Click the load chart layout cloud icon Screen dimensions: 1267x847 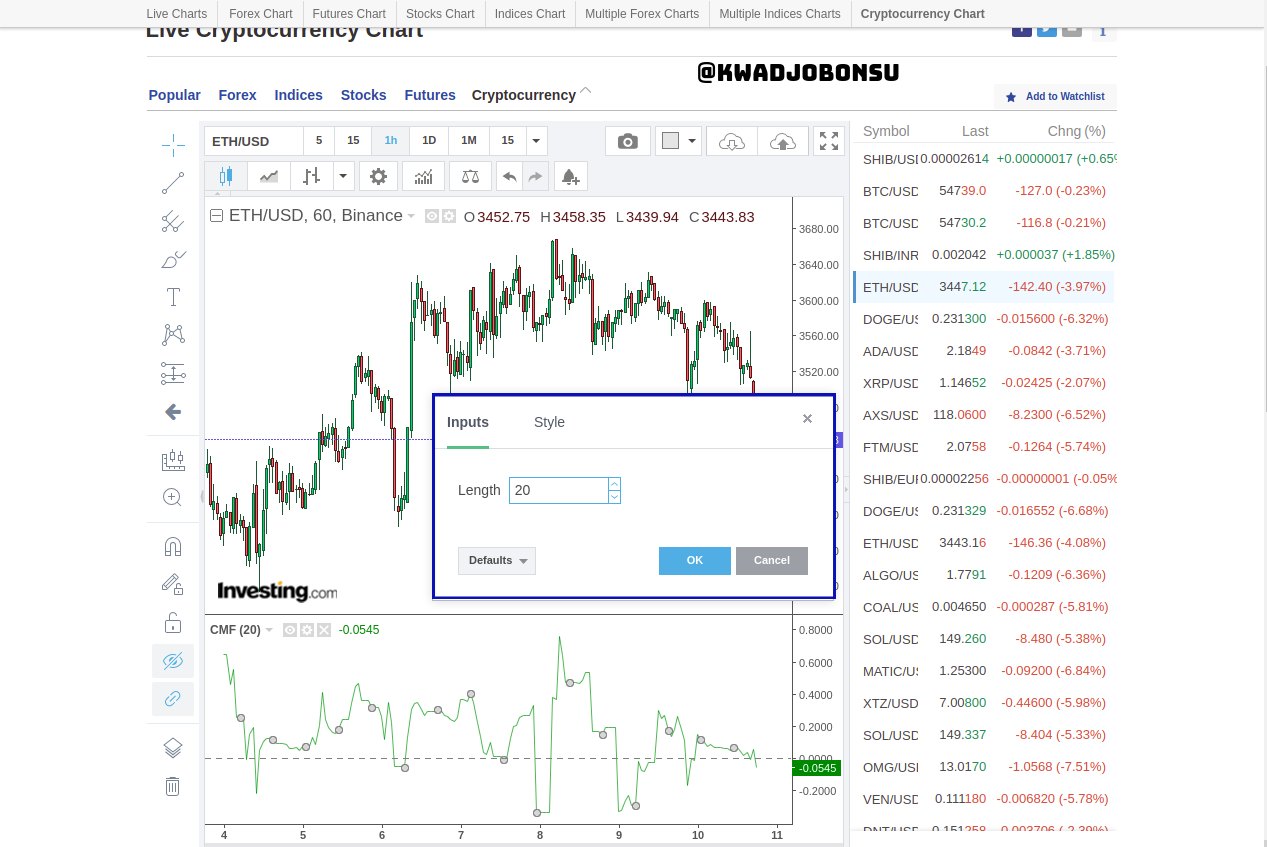click(x=732, y=141)
